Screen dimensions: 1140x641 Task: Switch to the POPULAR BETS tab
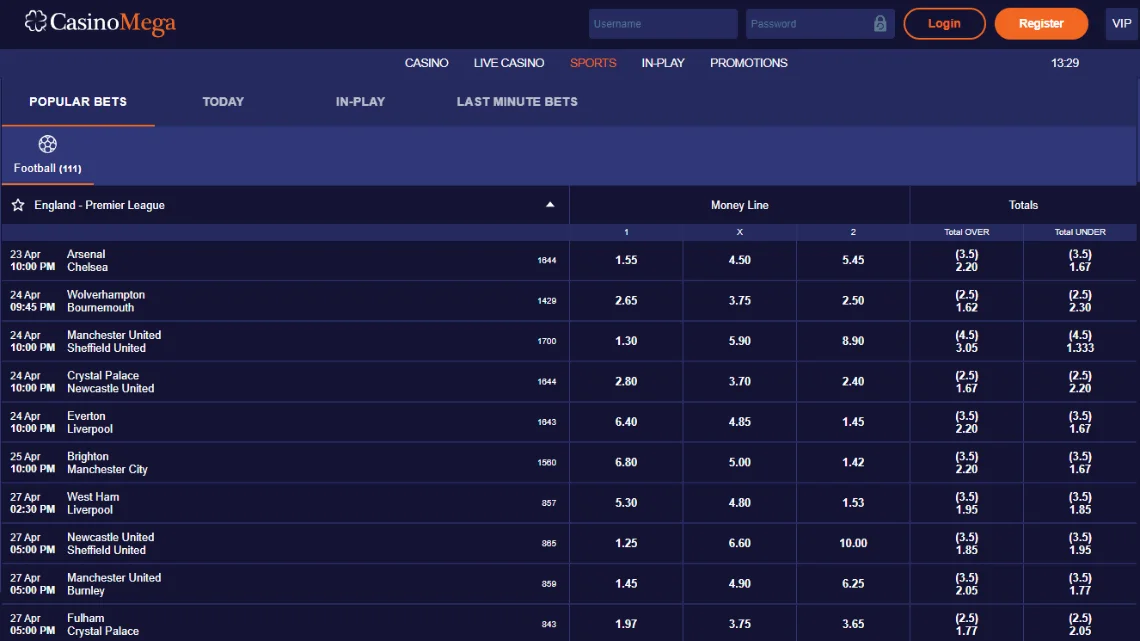coord(78,102)
